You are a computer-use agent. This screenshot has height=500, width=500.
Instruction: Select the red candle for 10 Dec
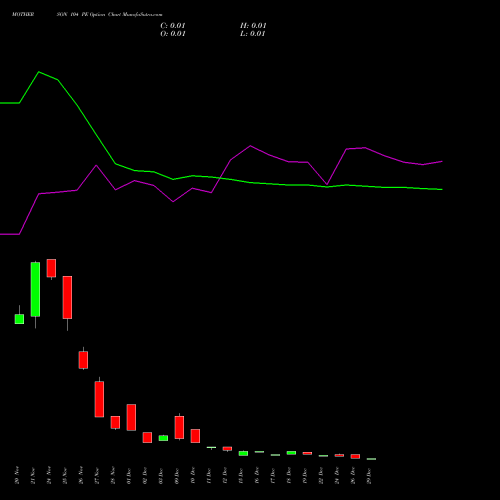click(195, 436)
